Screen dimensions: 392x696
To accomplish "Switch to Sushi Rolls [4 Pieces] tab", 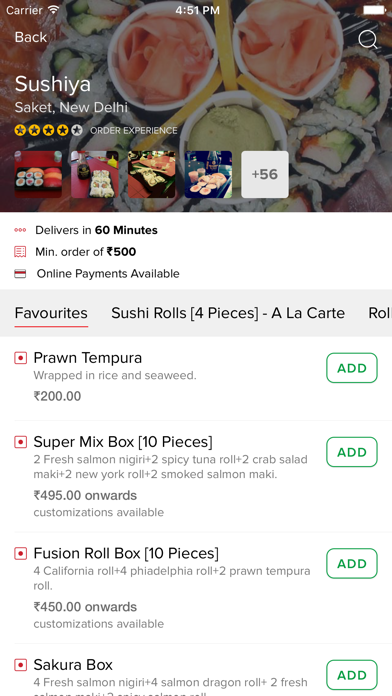I will click(x=228, y=313).
